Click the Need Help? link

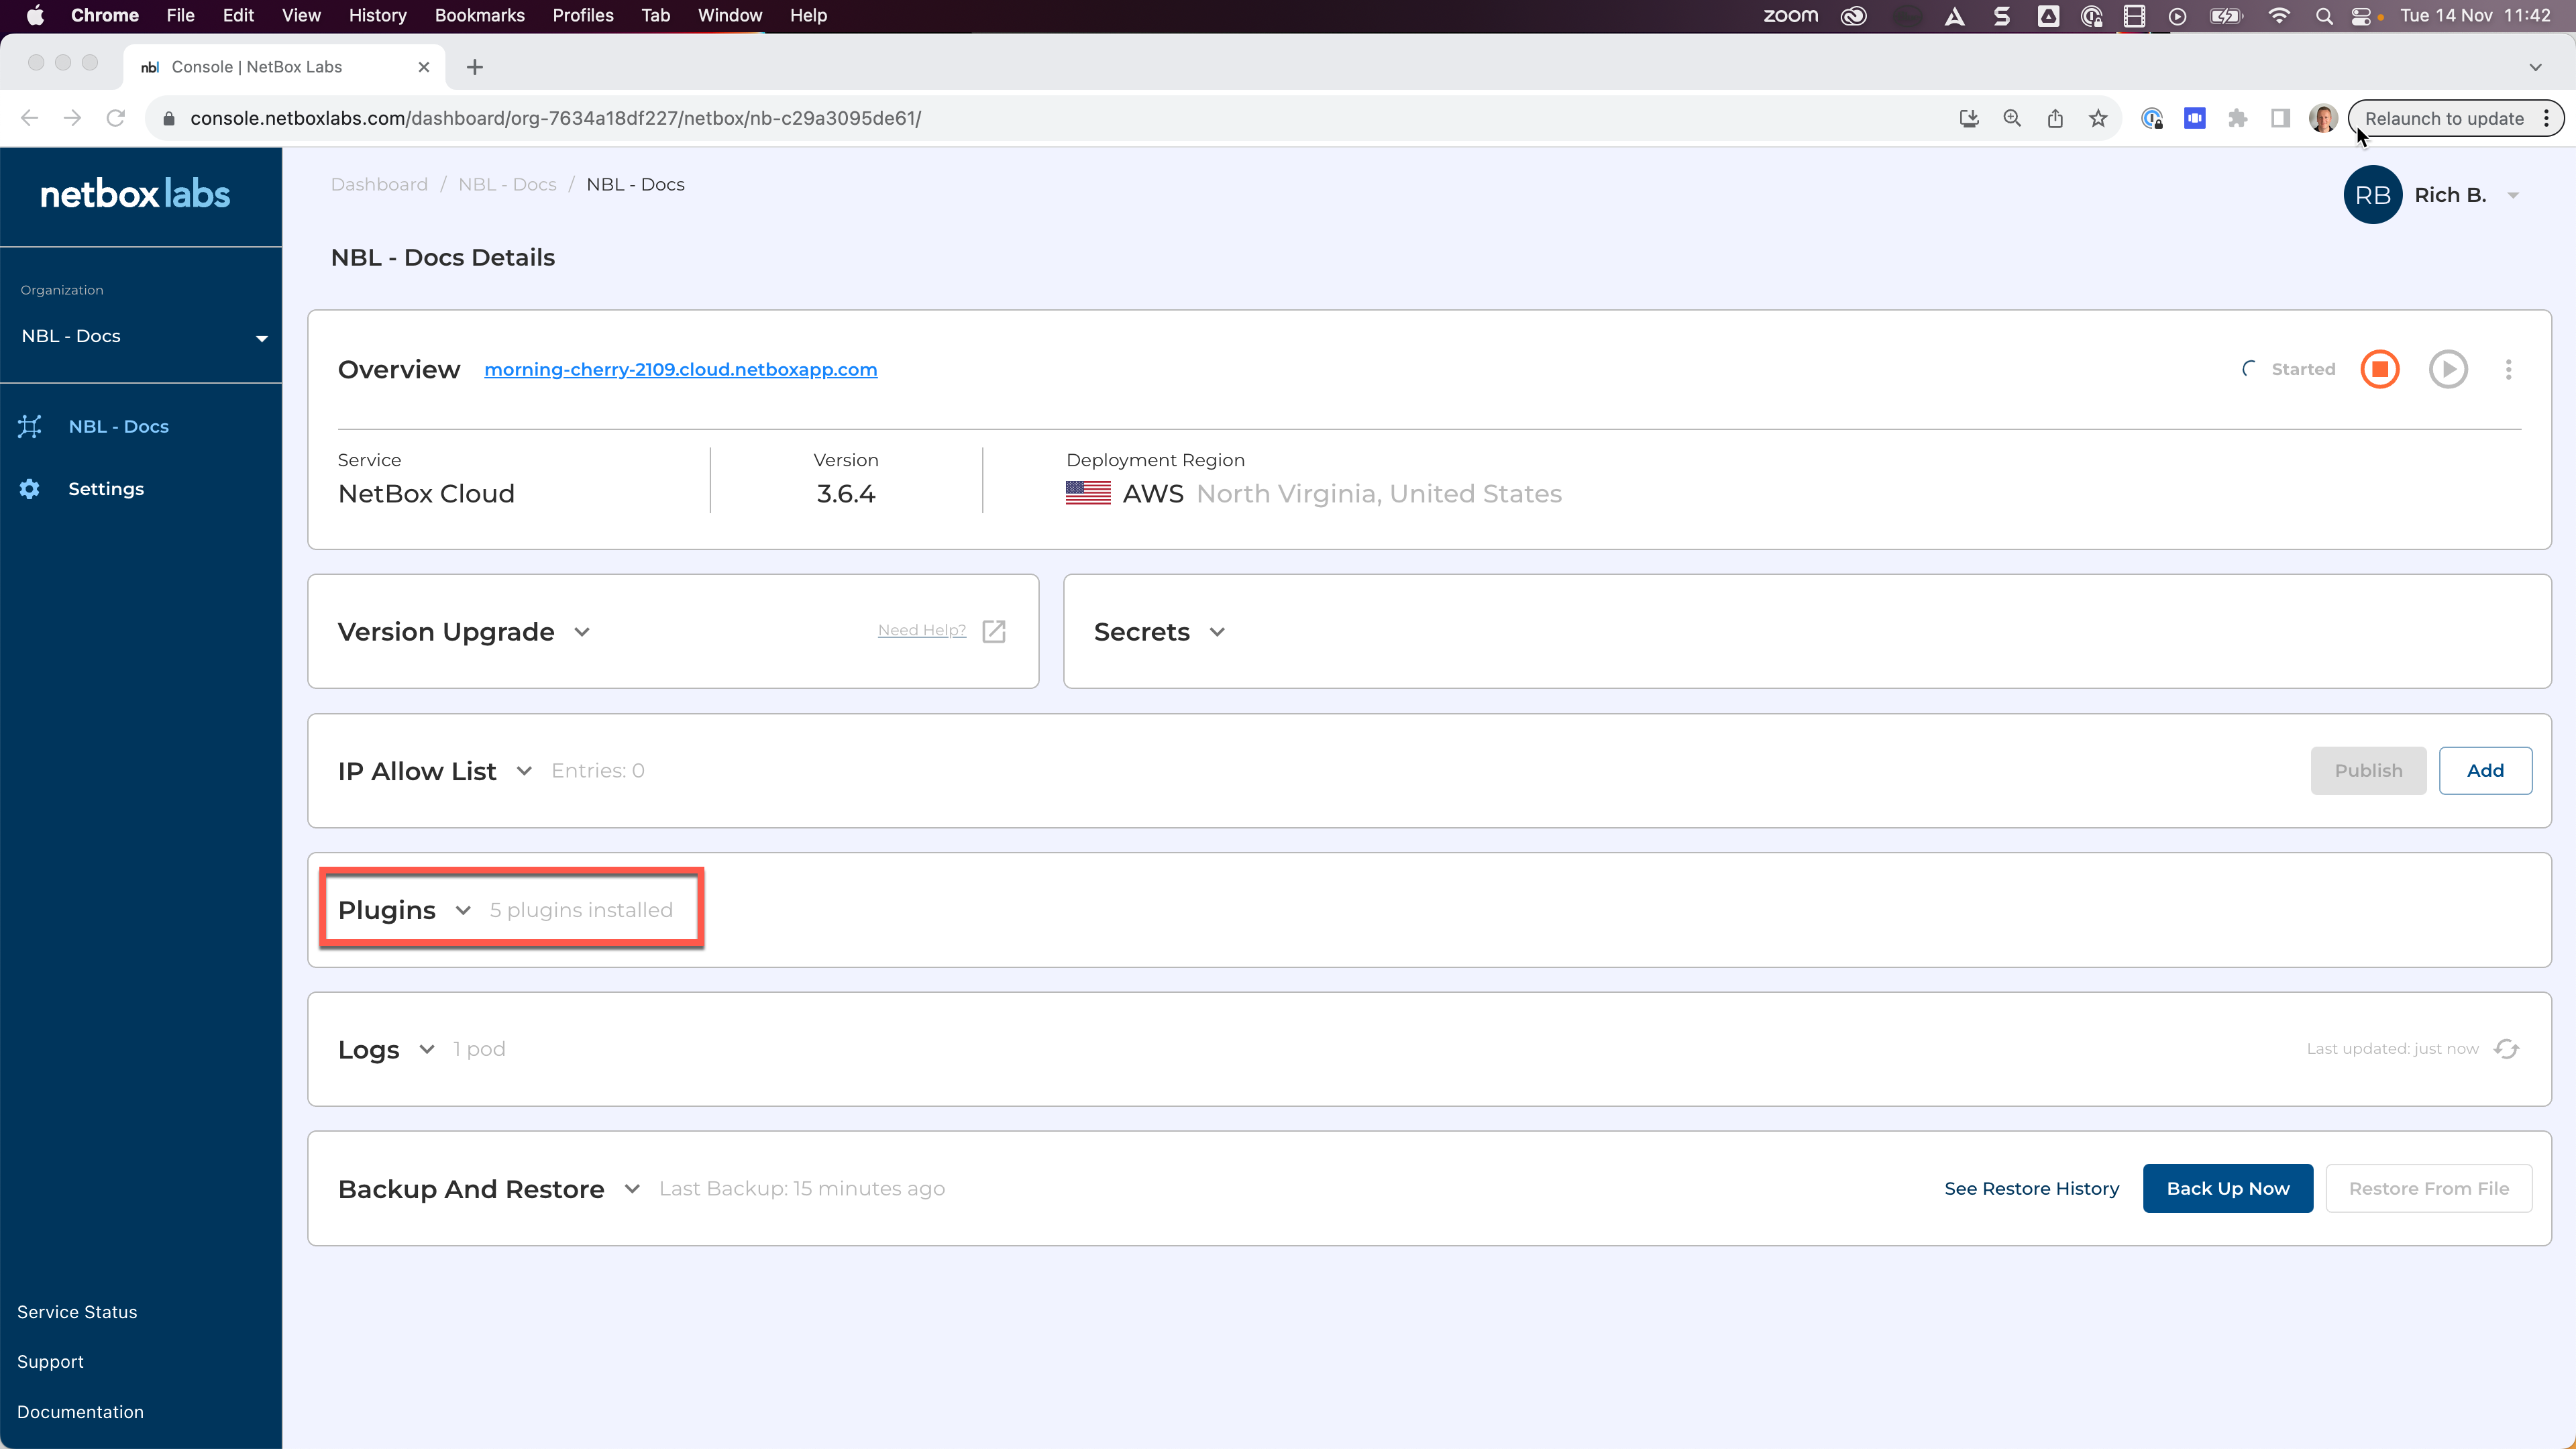coord(922,630)
